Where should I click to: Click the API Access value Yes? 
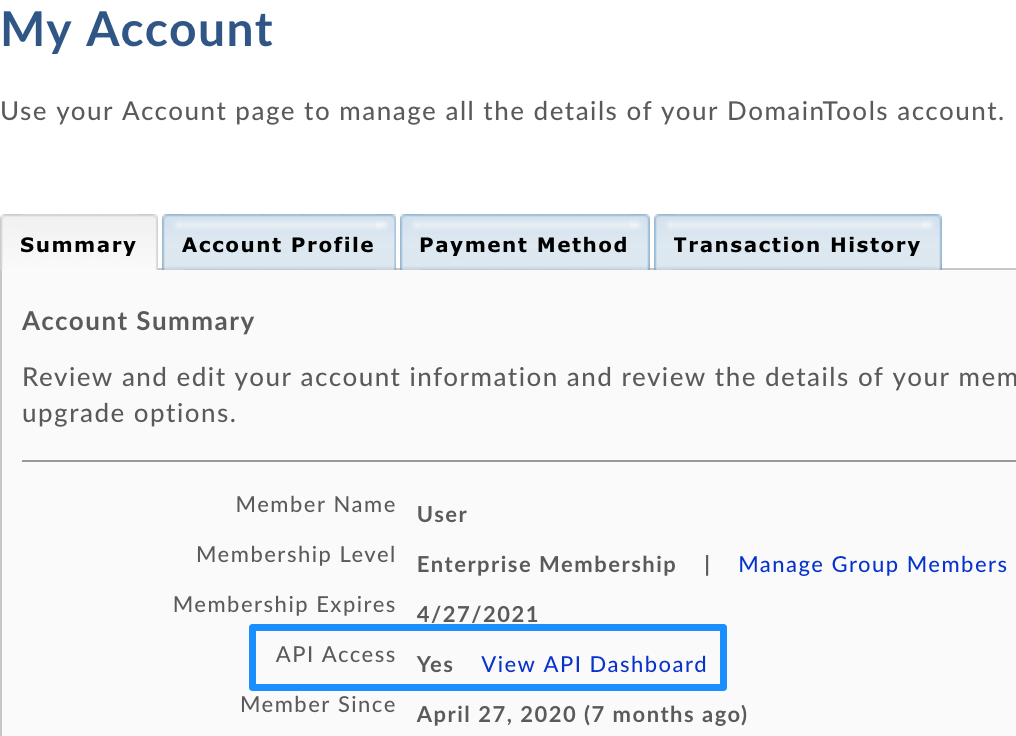pyautogui.click(x=435, y=664)
